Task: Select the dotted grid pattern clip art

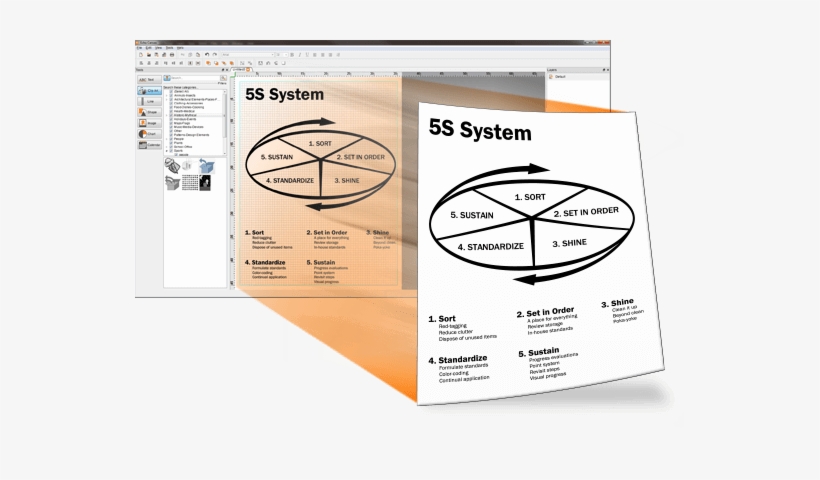Action: pyautogui.click(x=190, y=182)
